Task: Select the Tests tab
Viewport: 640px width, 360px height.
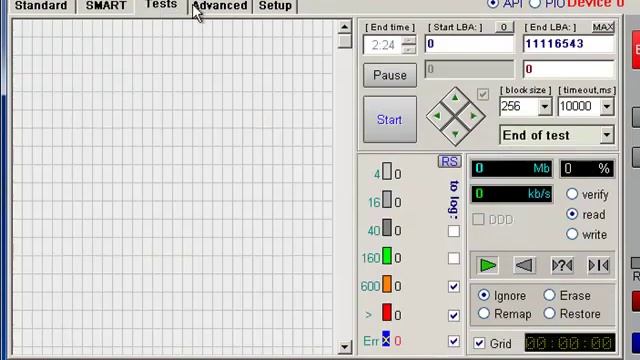Action: [x=161, y=5]
